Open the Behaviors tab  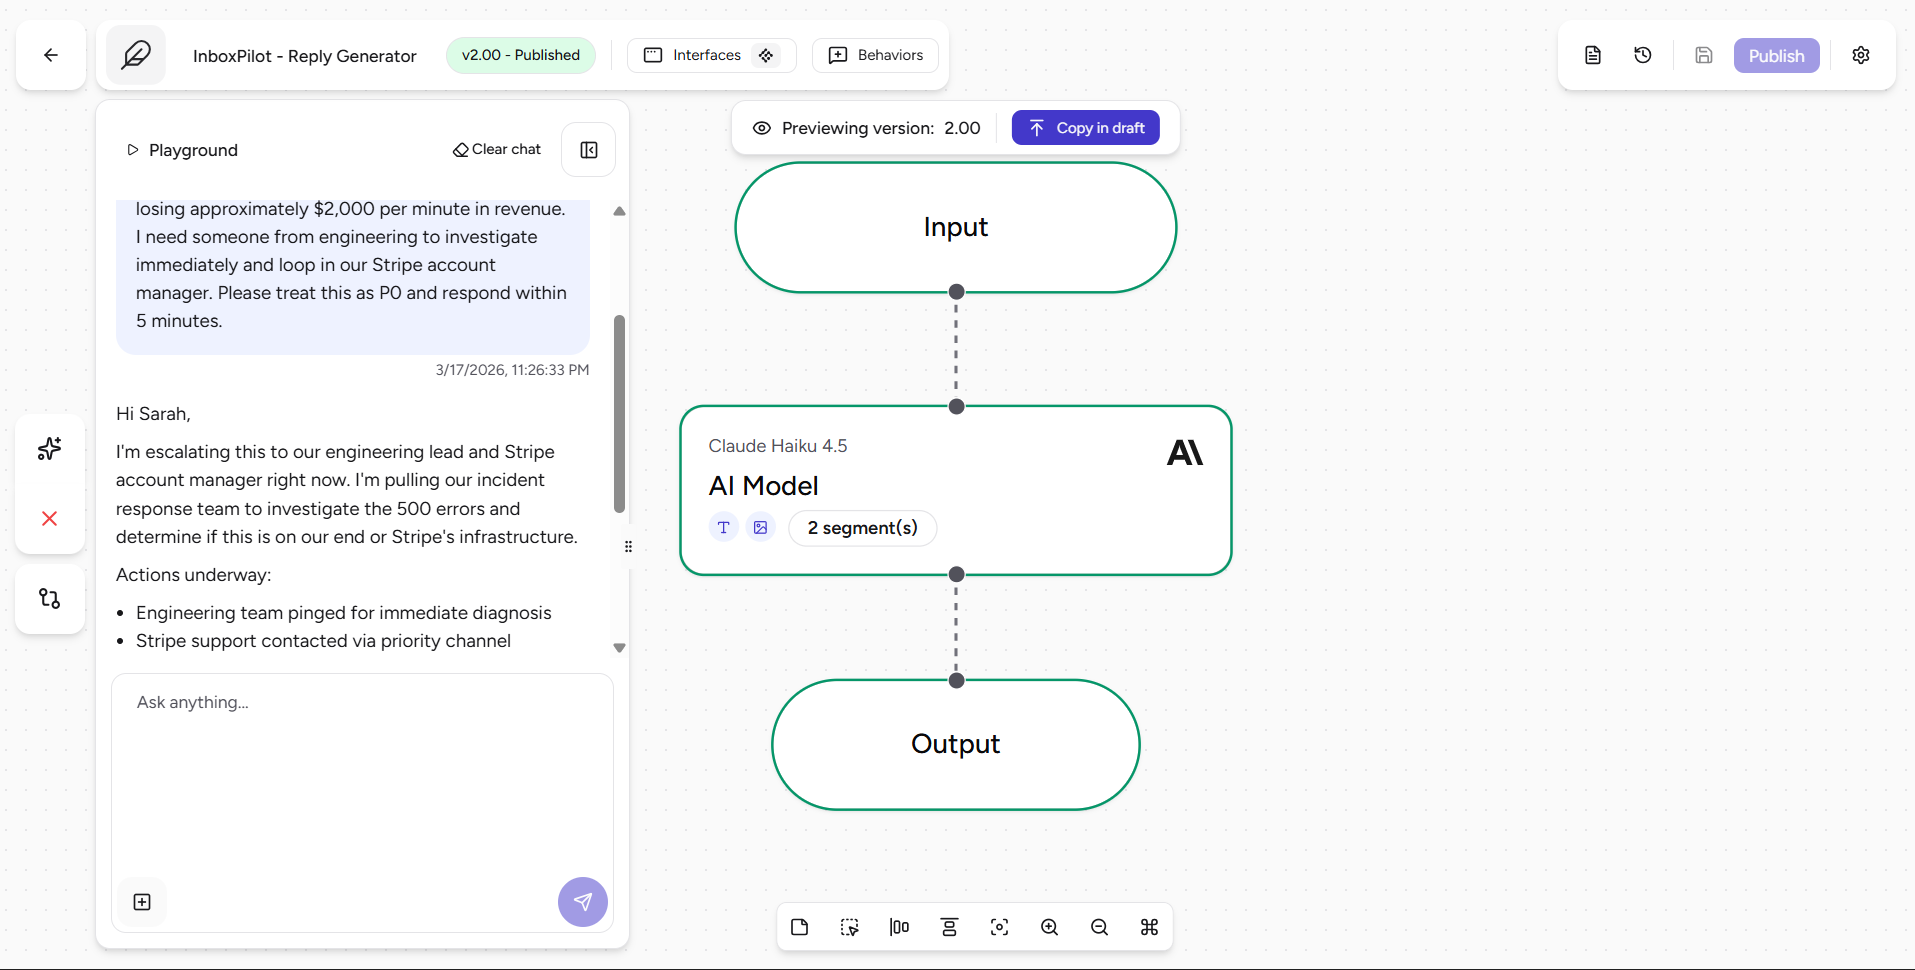875,55
